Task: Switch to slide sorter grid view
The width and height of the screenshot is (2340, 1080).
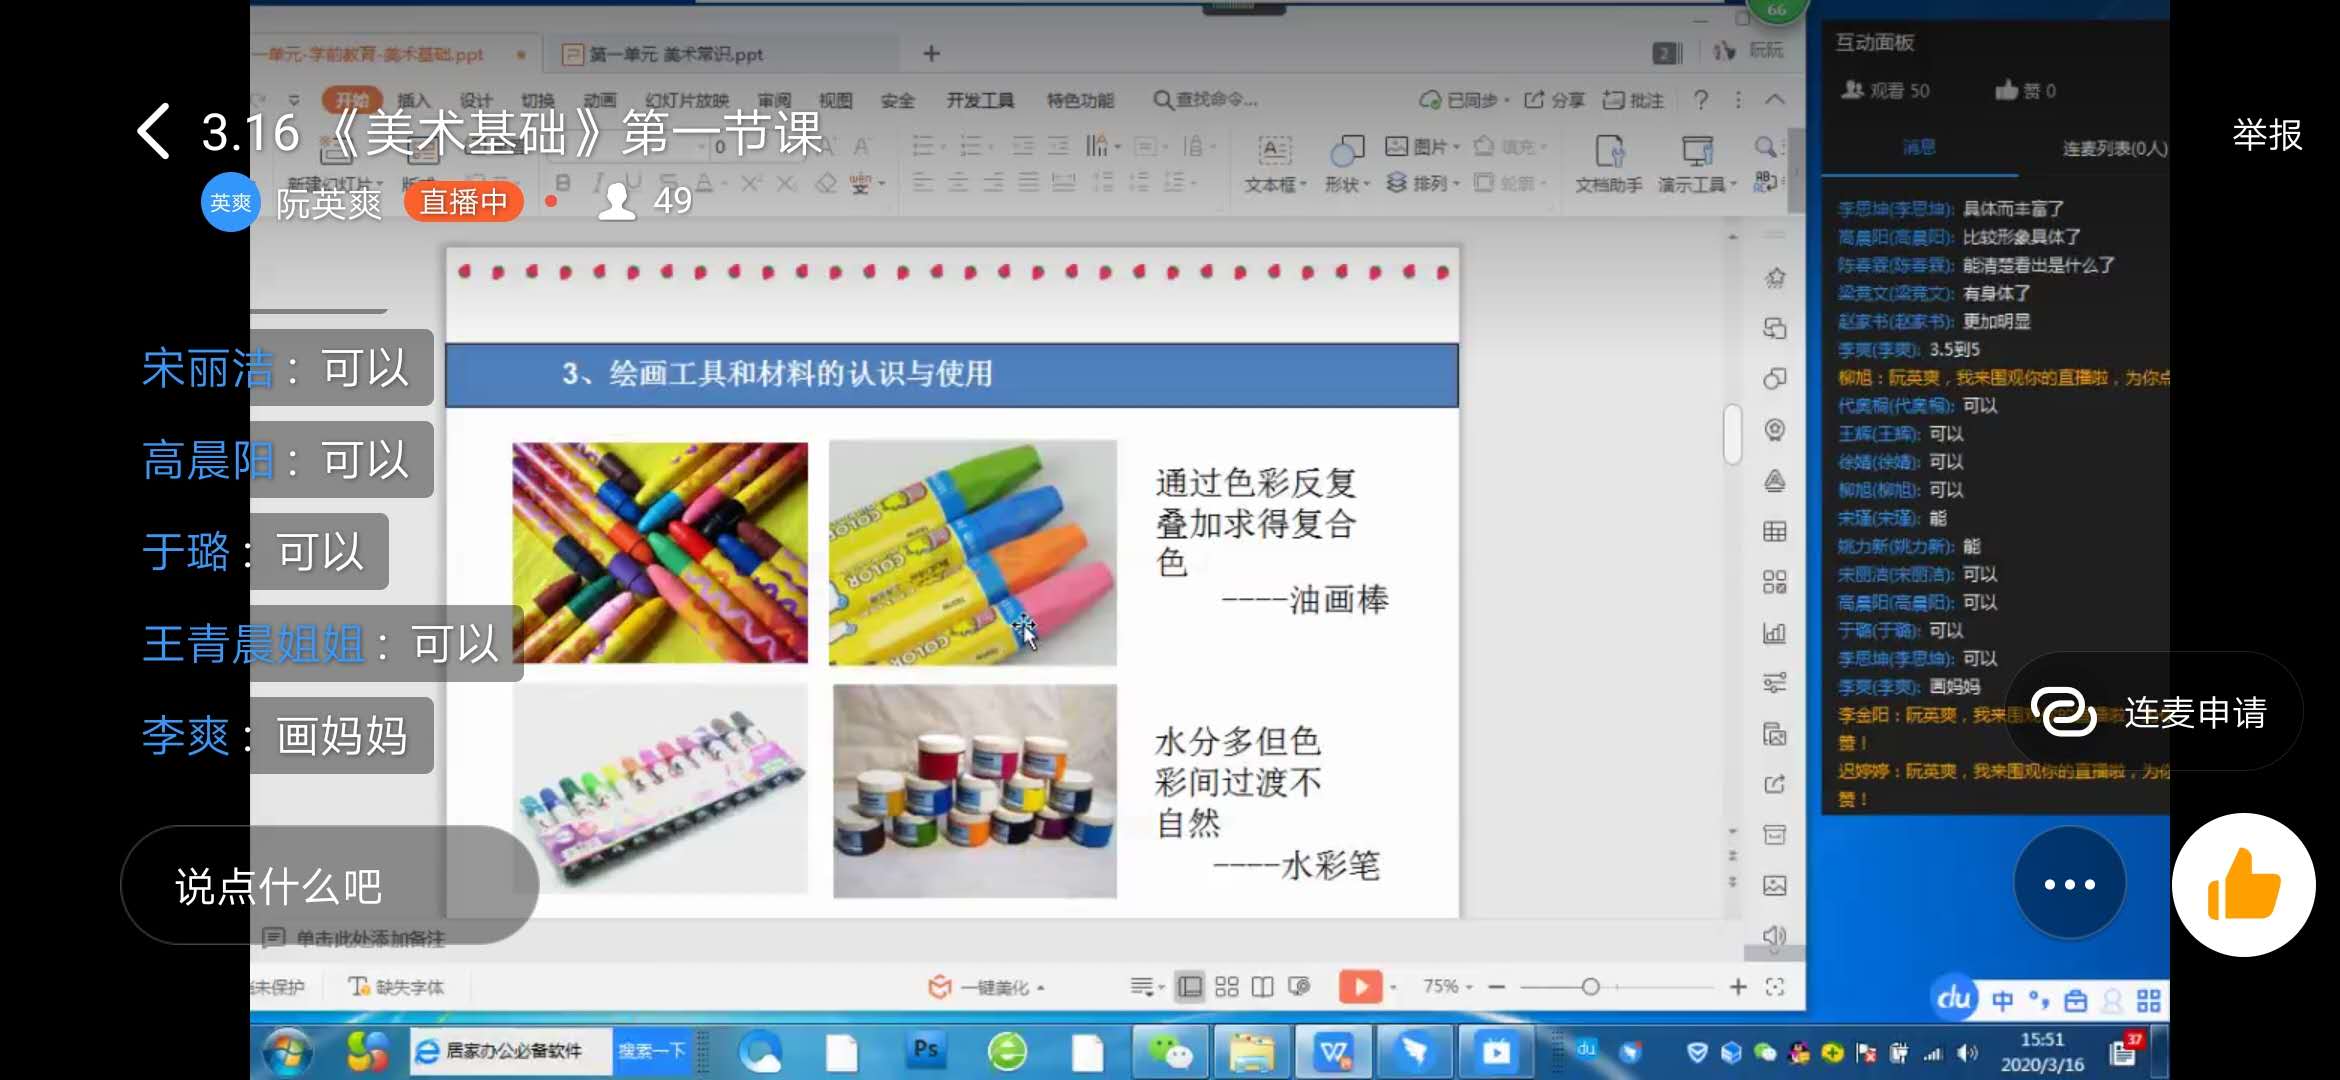Action: point(1227,987)
